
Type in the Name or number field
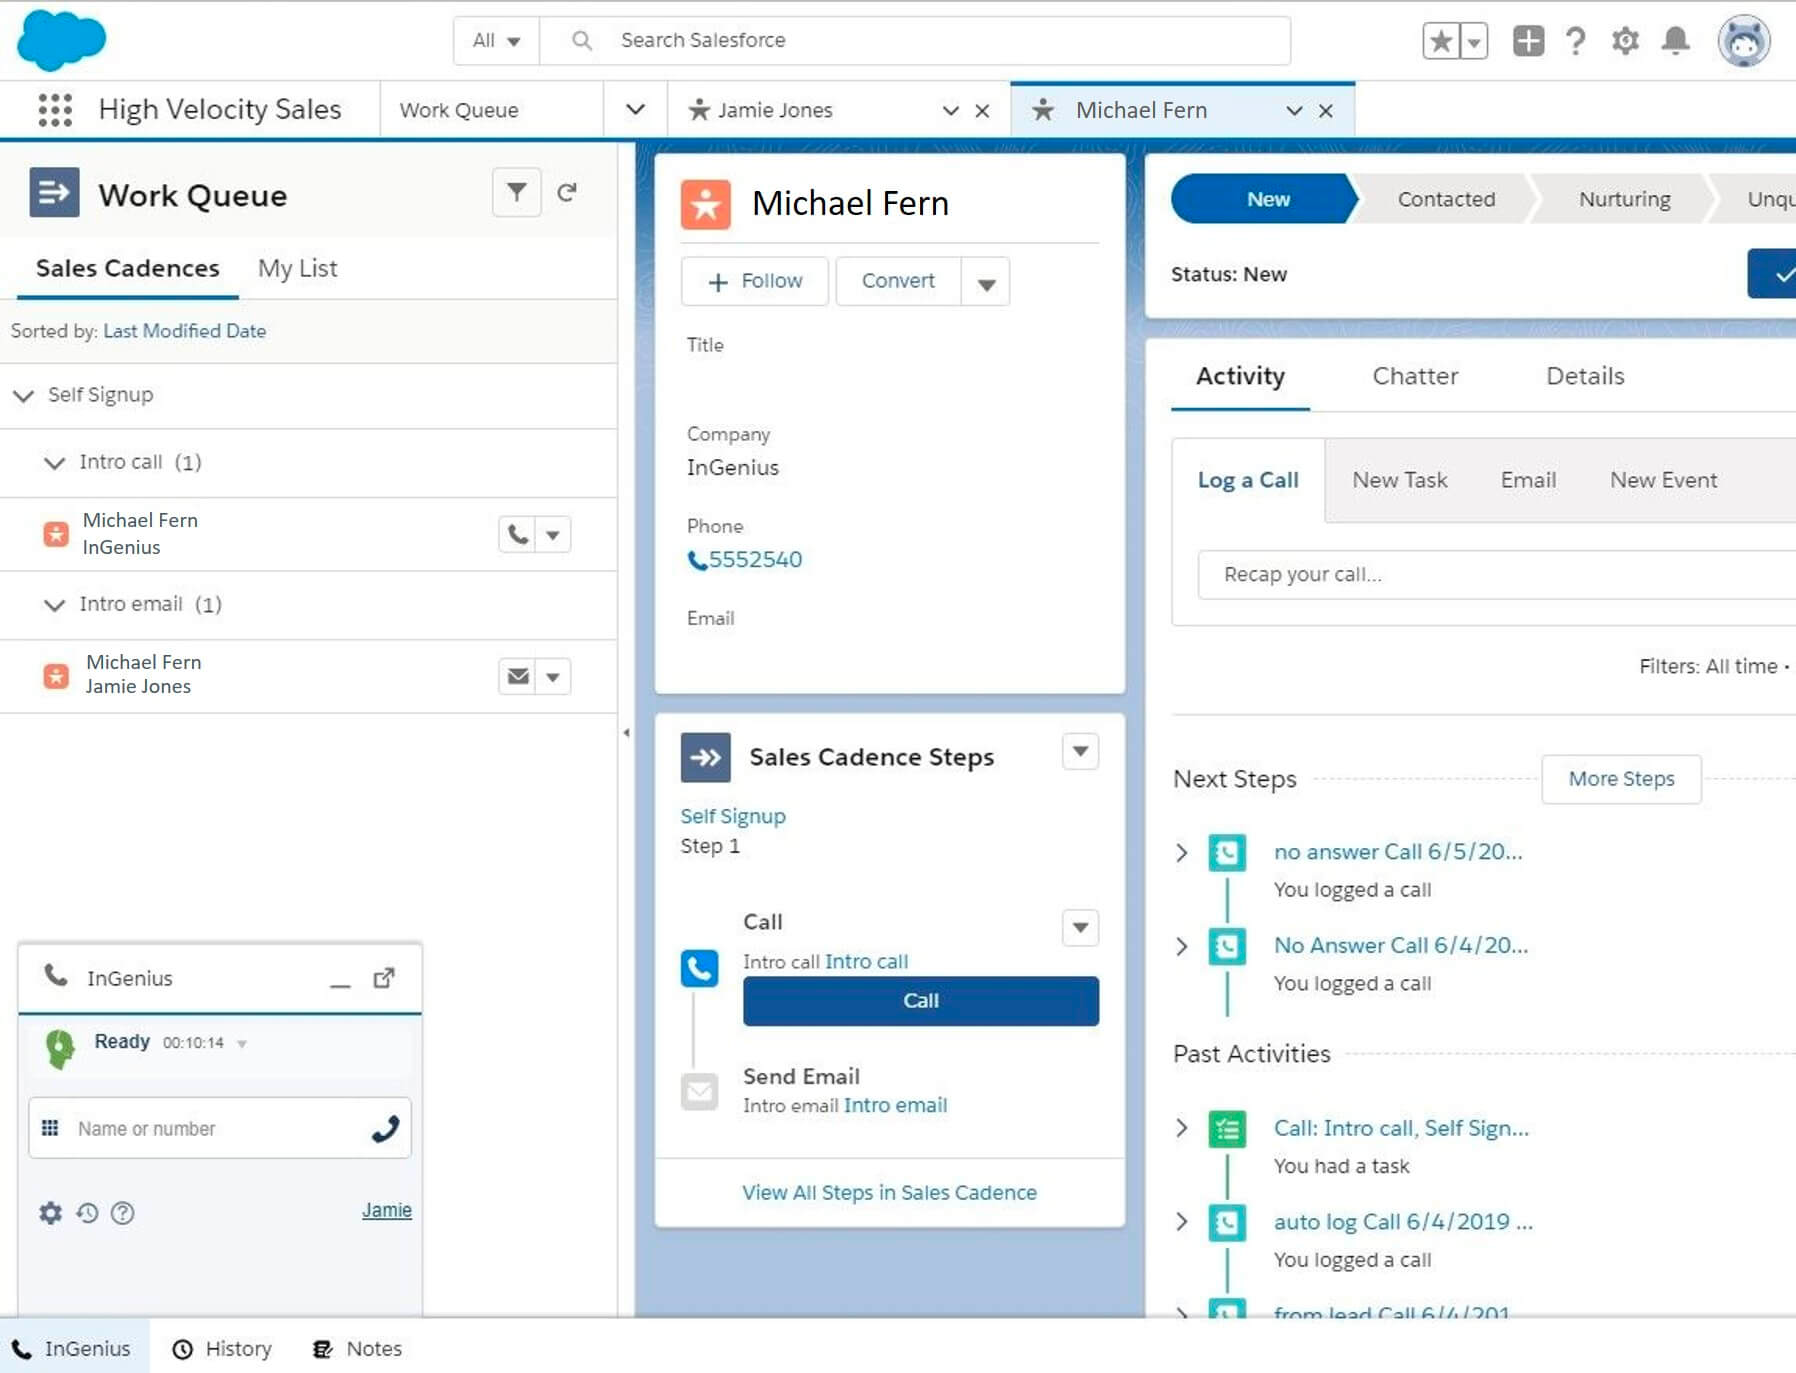pos(219,1128)
